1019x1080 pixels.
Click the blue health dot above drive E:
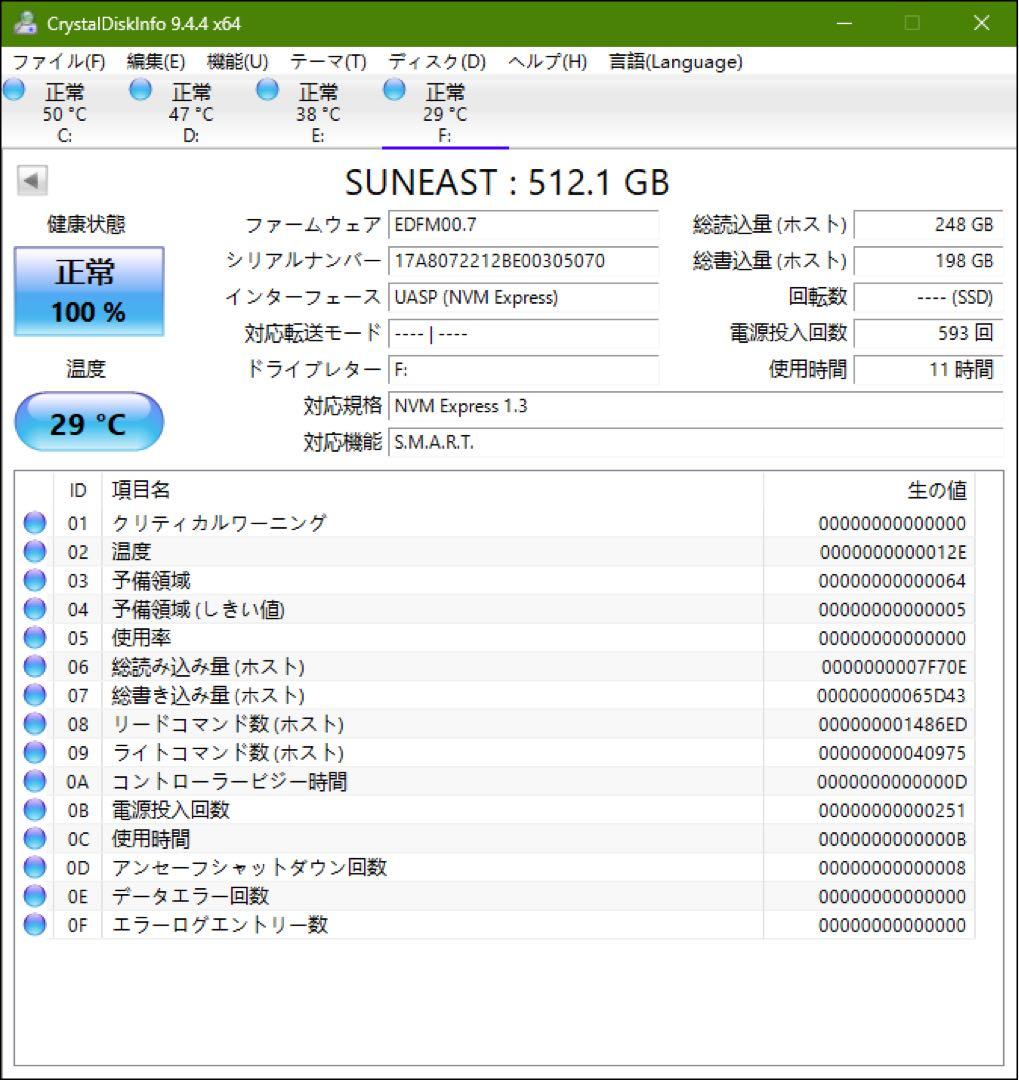(267, 89)
